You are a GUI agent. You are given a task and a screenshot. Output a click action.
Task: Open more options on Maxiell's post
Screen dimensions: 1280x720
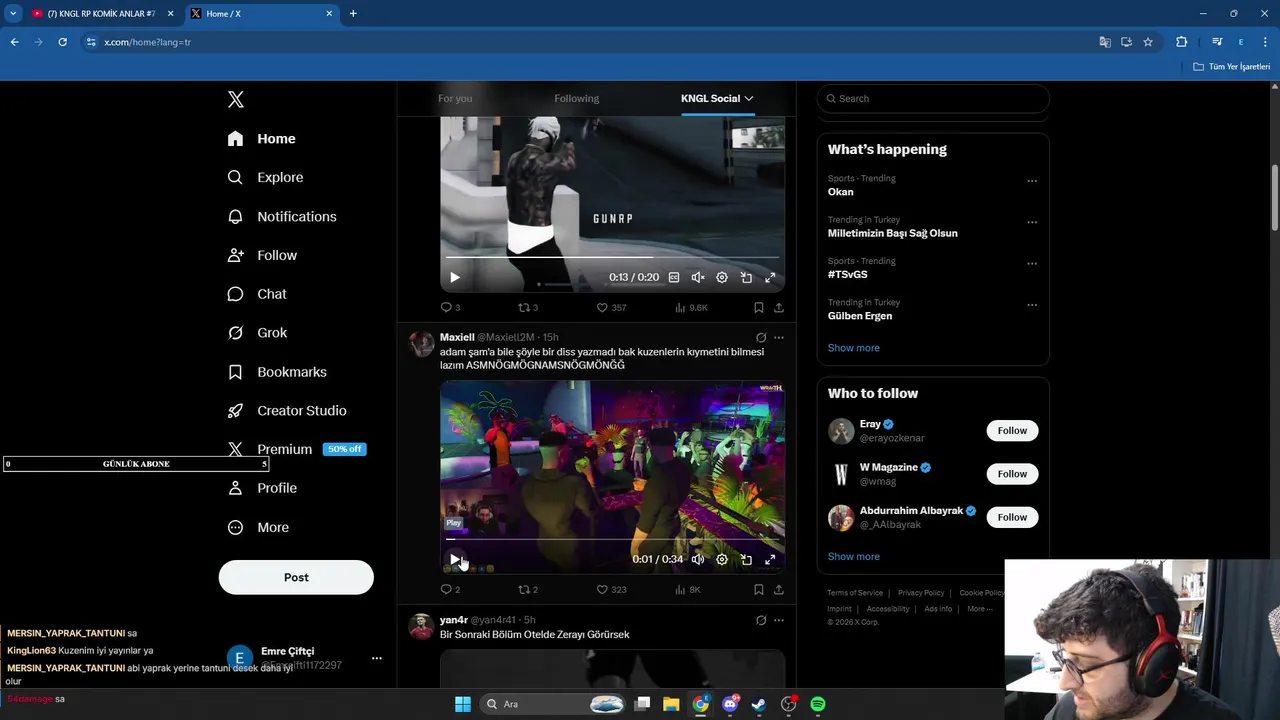click(x=779, y=338)
